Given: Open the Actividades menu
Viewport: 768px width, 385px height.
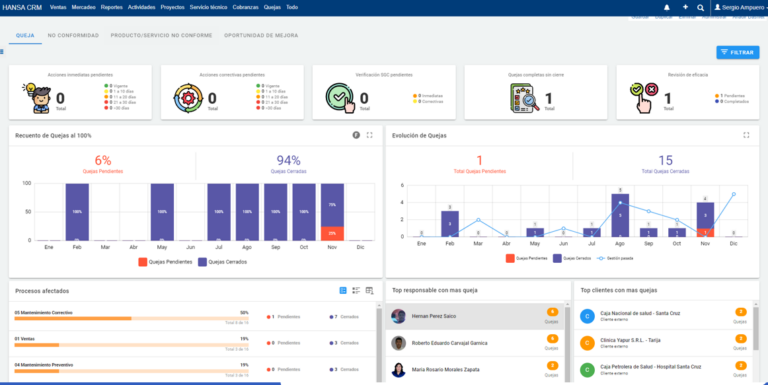Looking at the screenshot, I should coord(142,7).
